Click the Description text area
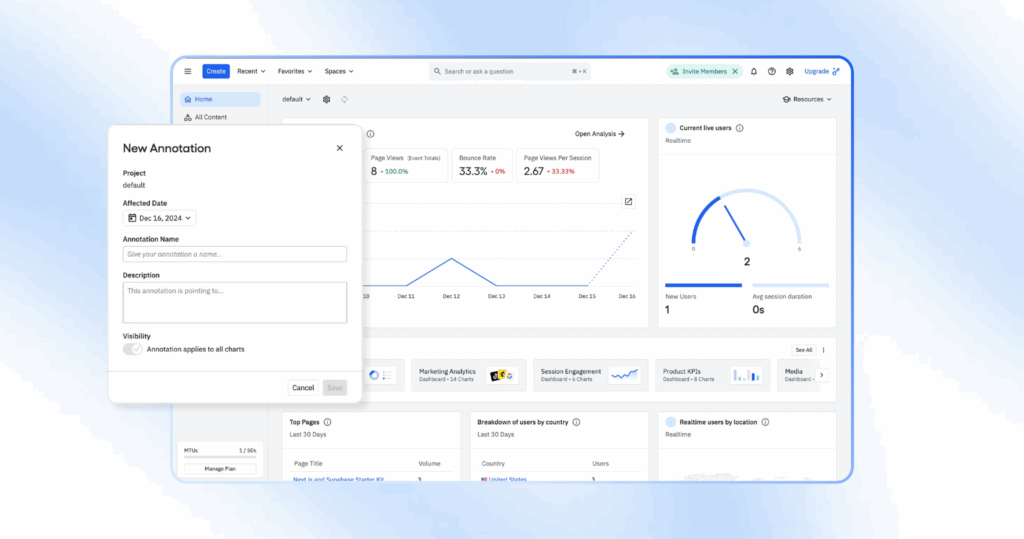The width and height of the screenshot is (1024, 539). point(234,302)
